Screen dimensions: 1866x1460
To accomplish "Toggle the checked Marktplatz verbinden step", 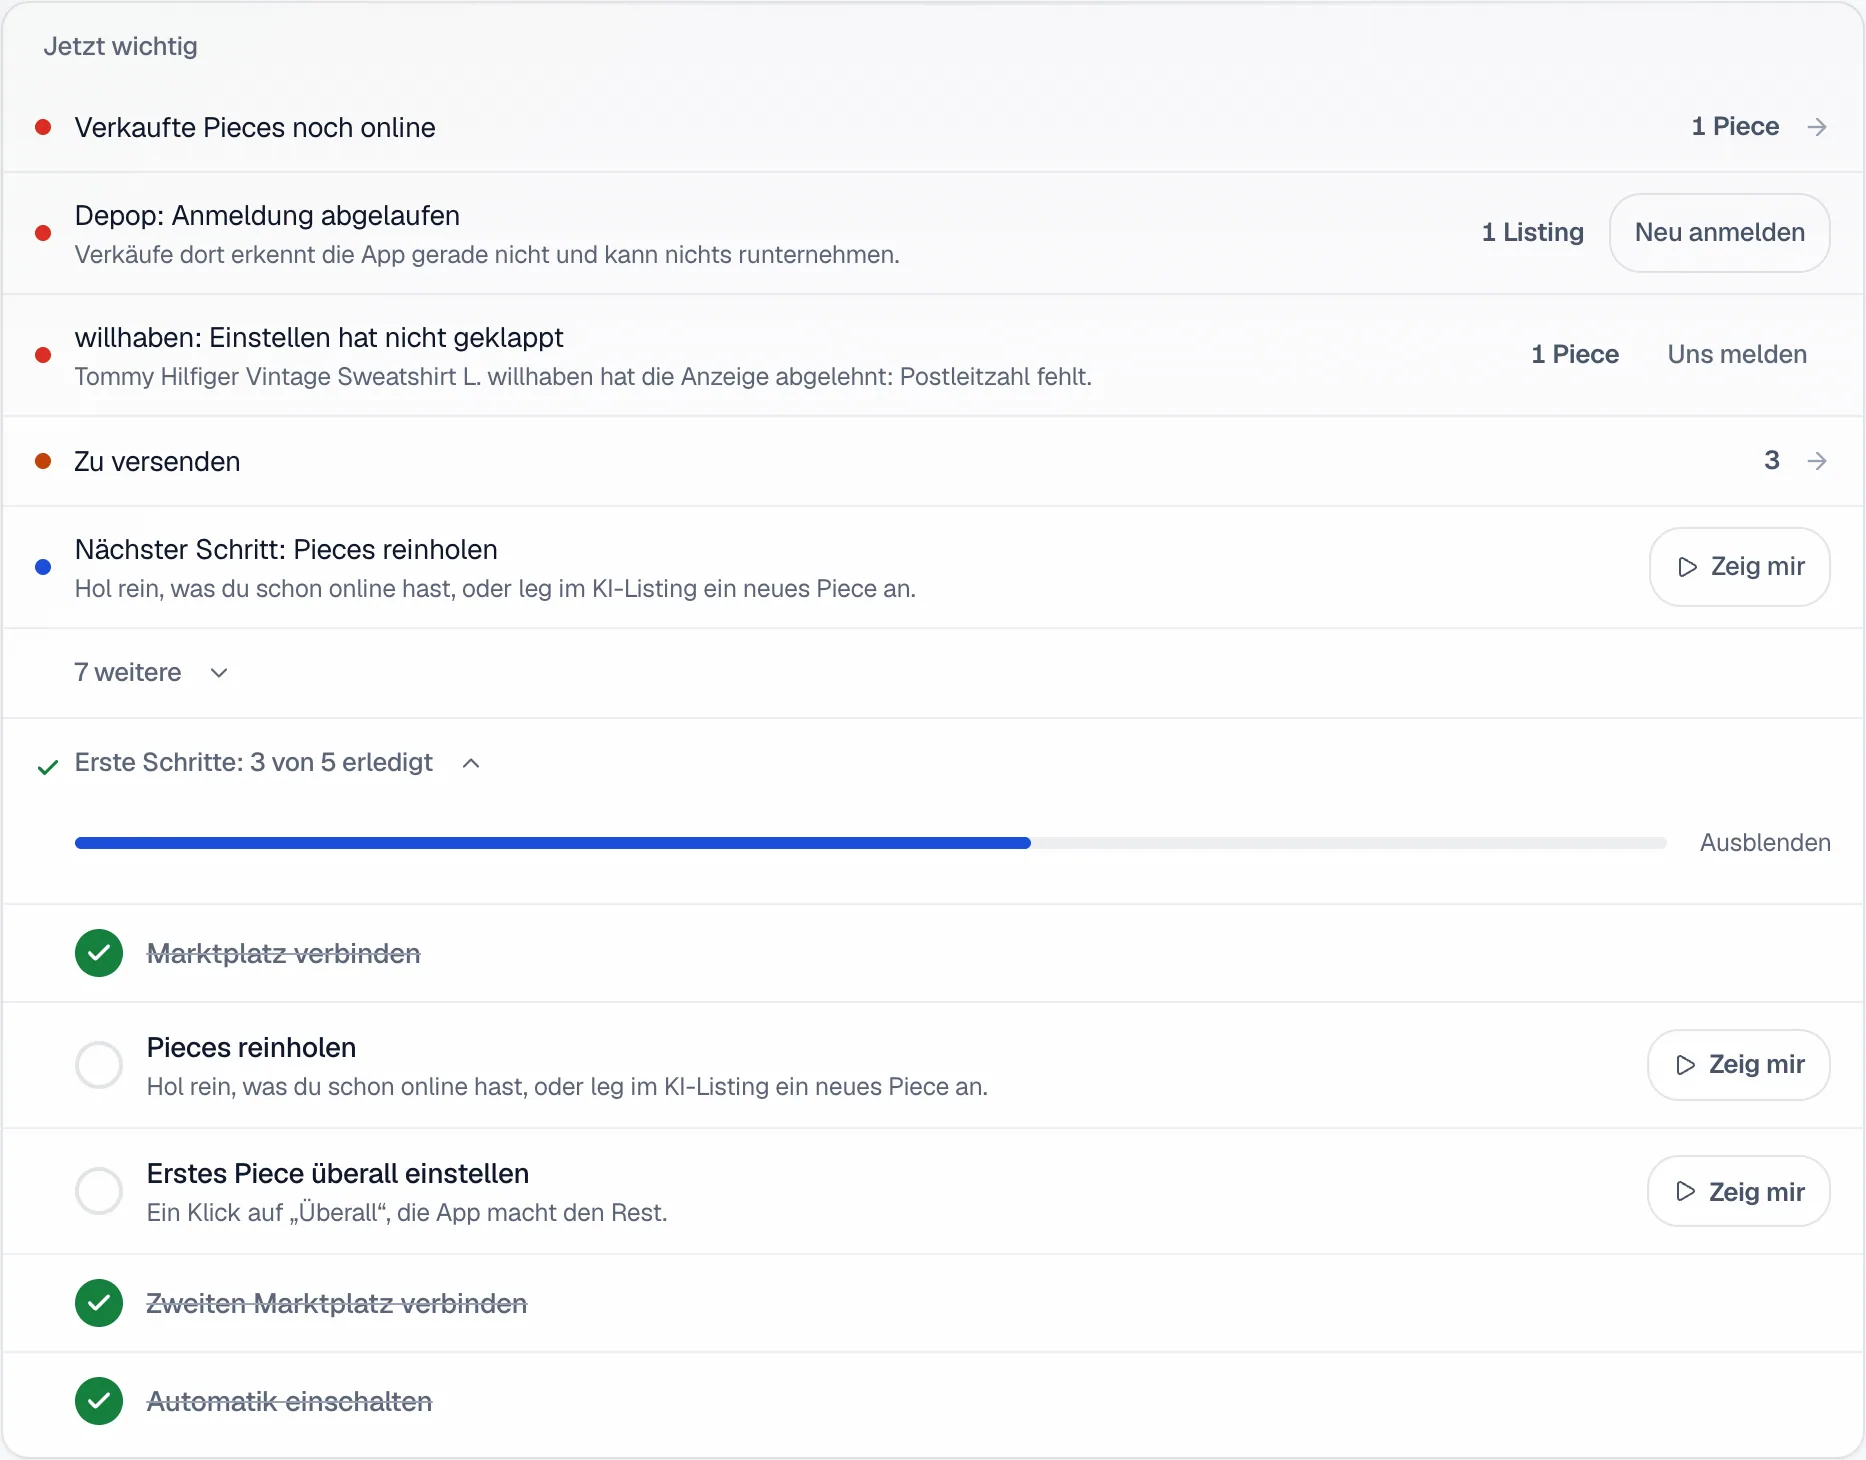I will 99,953.
